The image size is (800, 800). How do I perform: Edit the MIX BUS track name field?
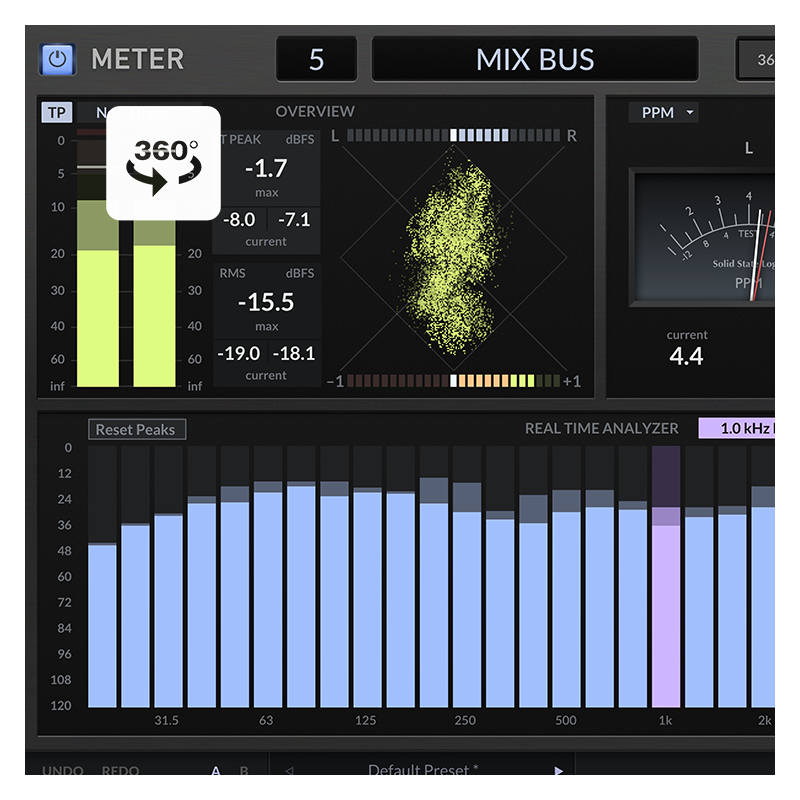point(535,59)
